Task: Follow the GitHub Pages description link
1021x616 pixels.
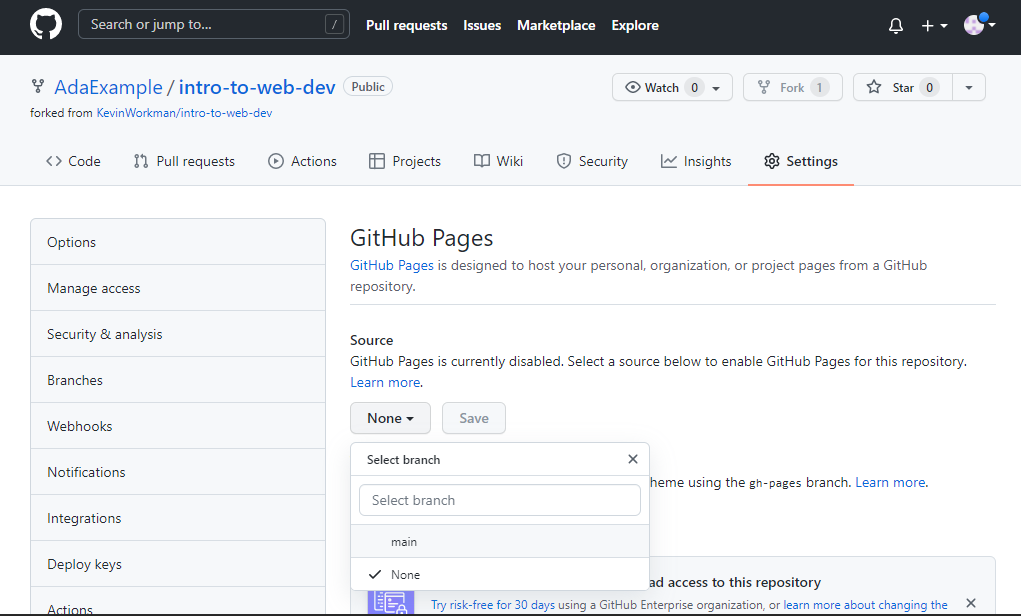Action: click(392, 265)
